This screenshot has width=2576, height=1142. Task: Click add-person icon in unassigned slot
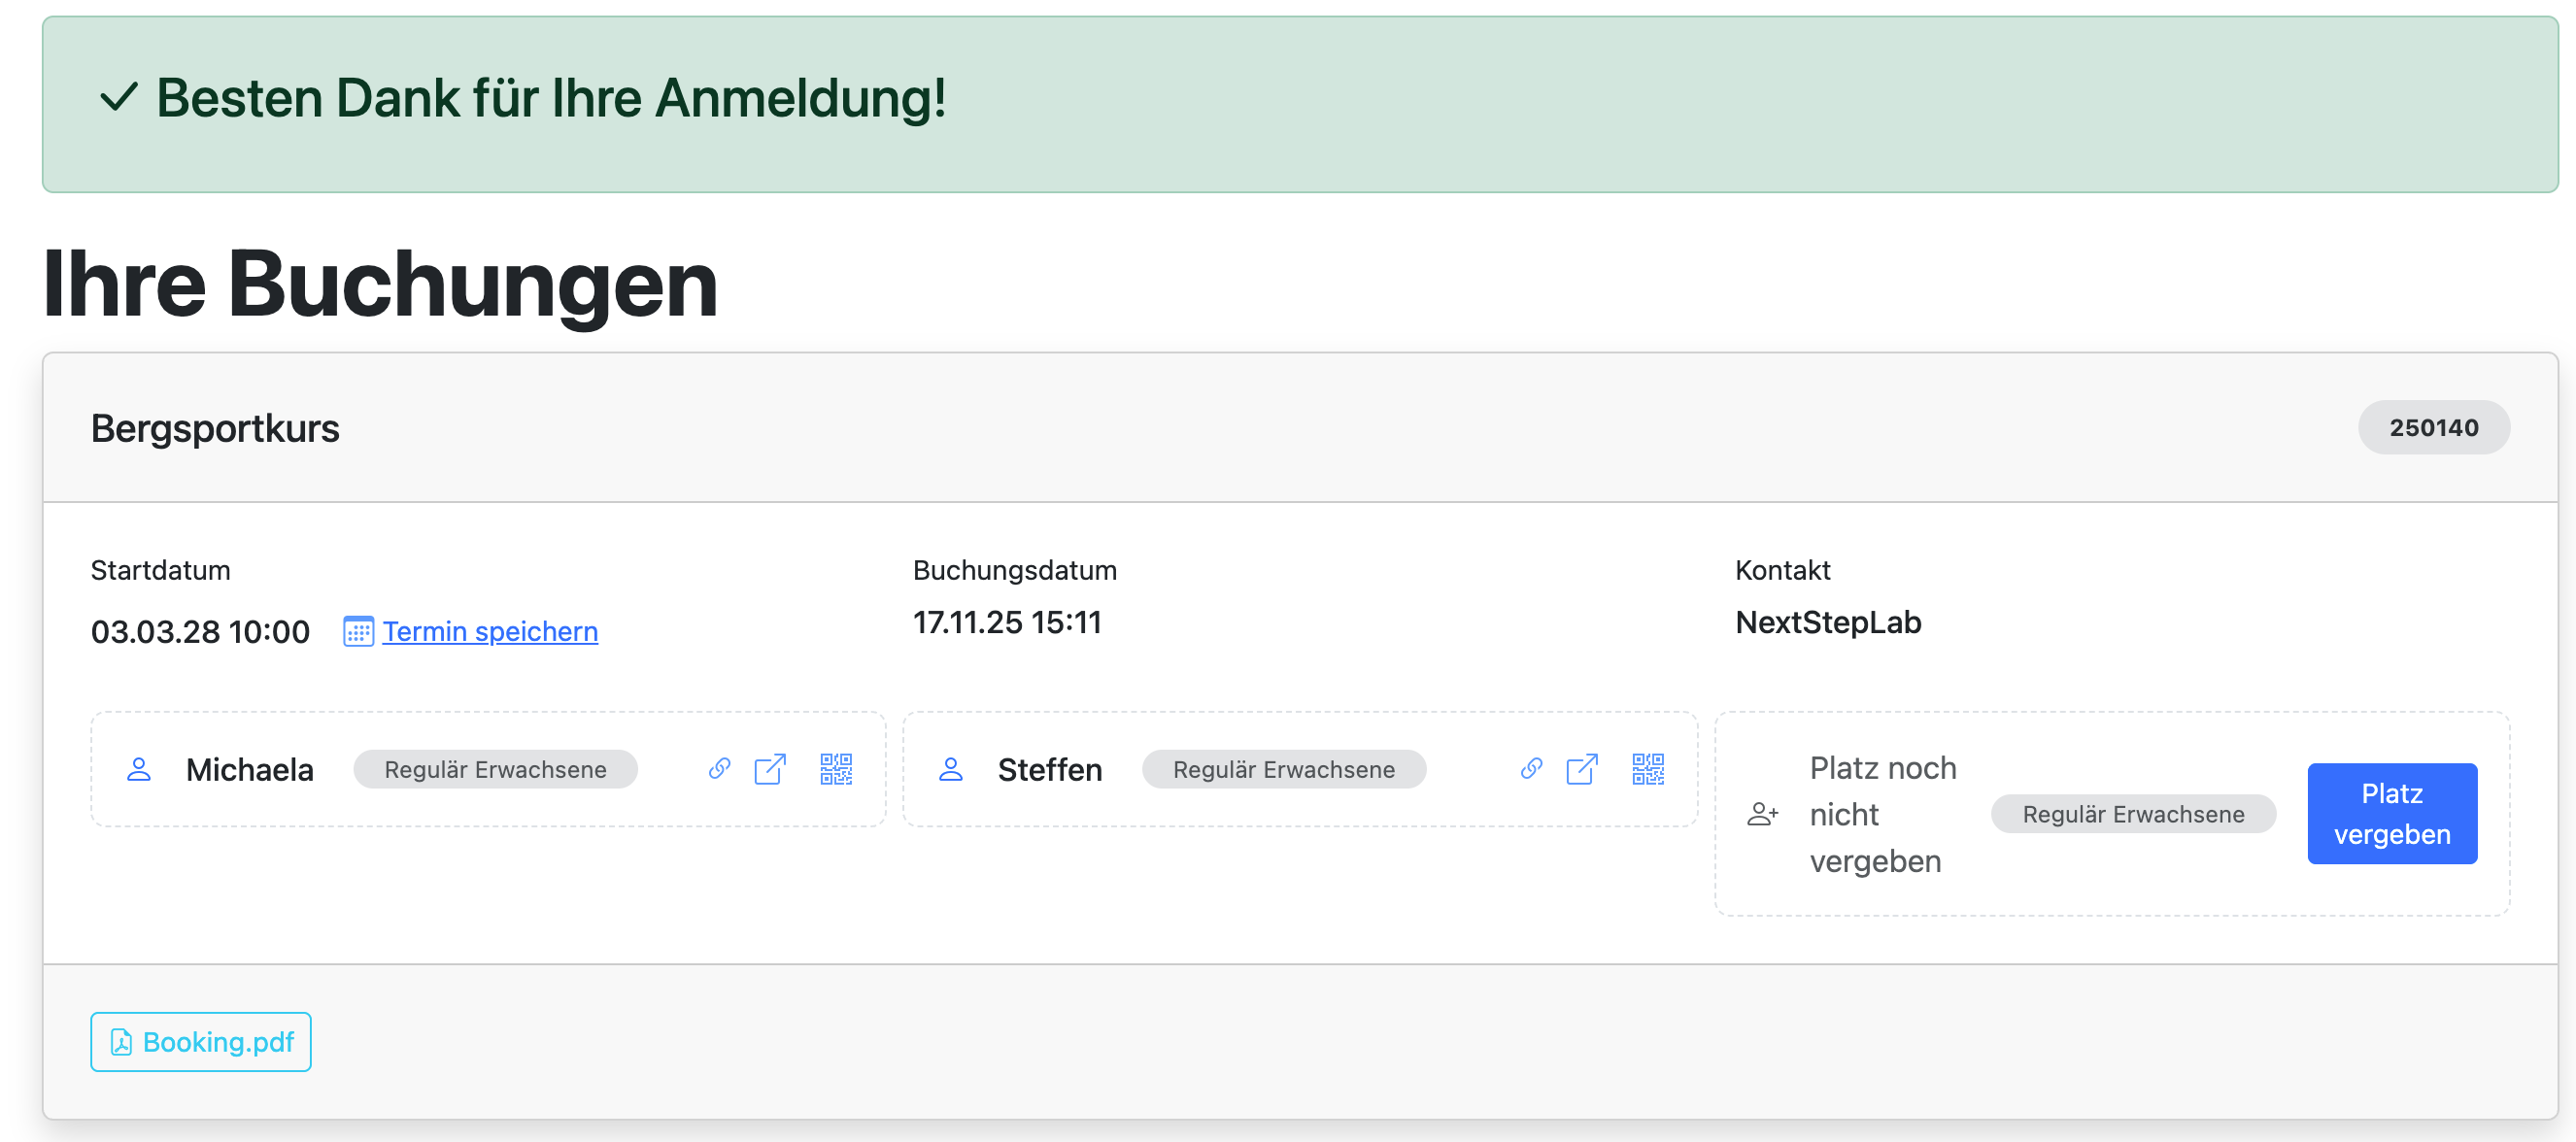click(1762, 814)
